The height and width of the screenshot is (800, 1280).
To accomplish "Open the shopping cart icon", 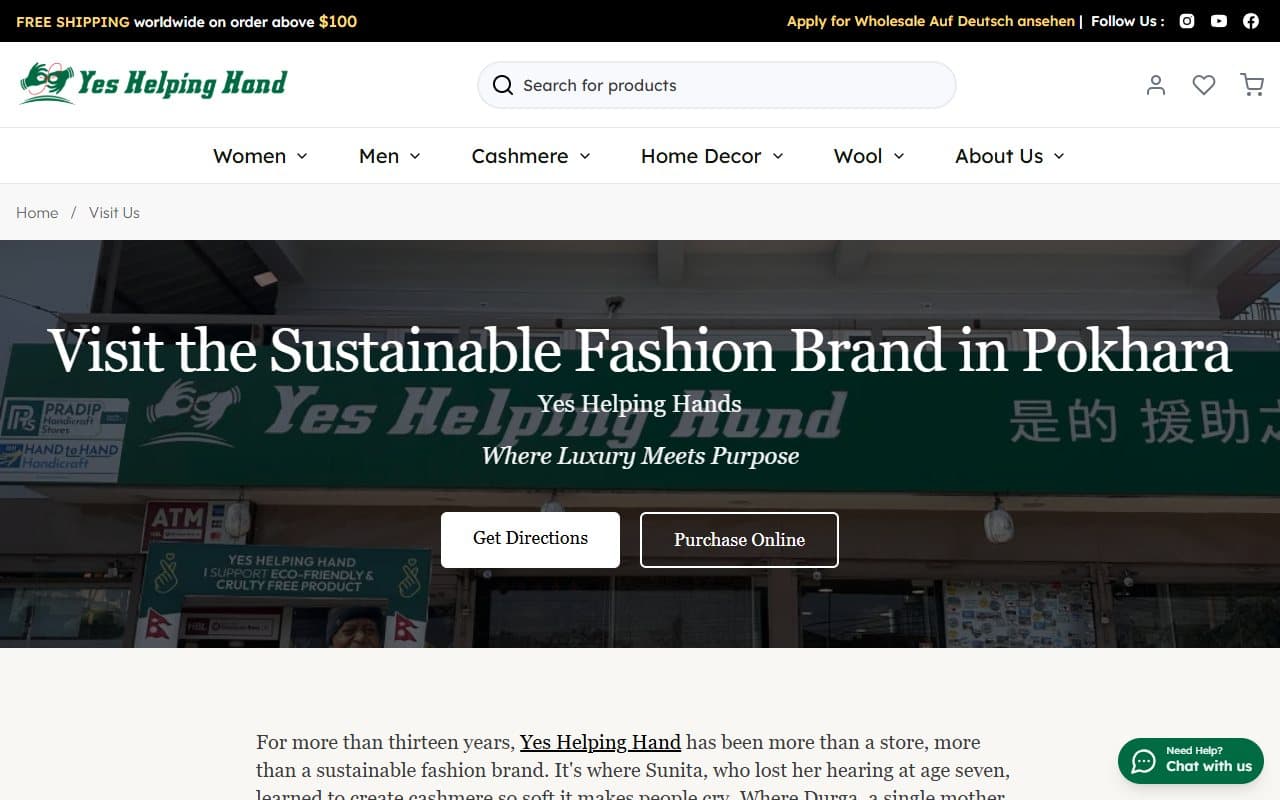I will [x=1252, y=85].
